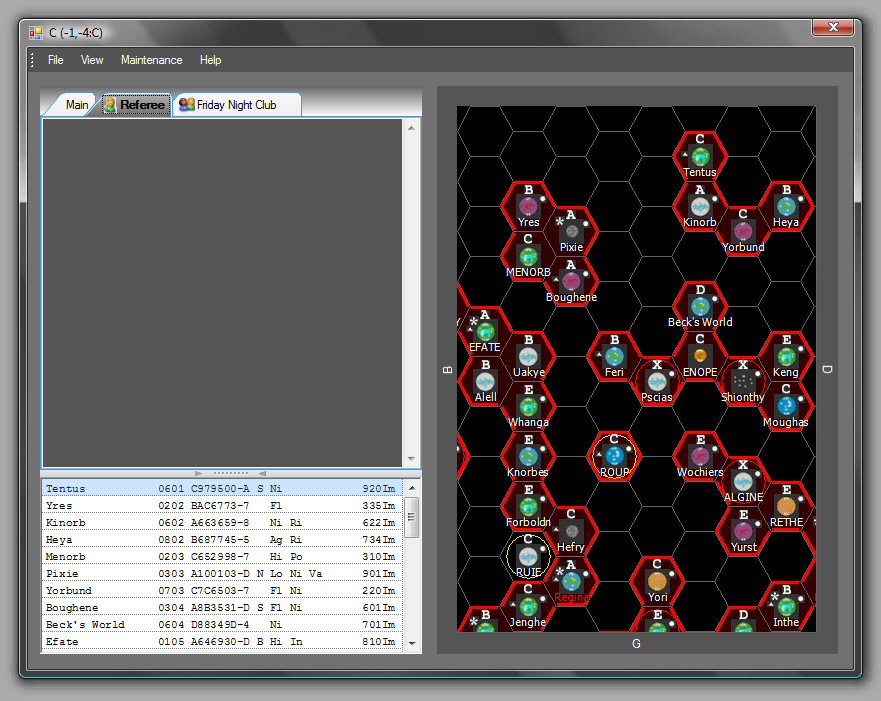Screen dimensions: 881x701
Task: Select the Regina world icon
Action: [571, 581]
